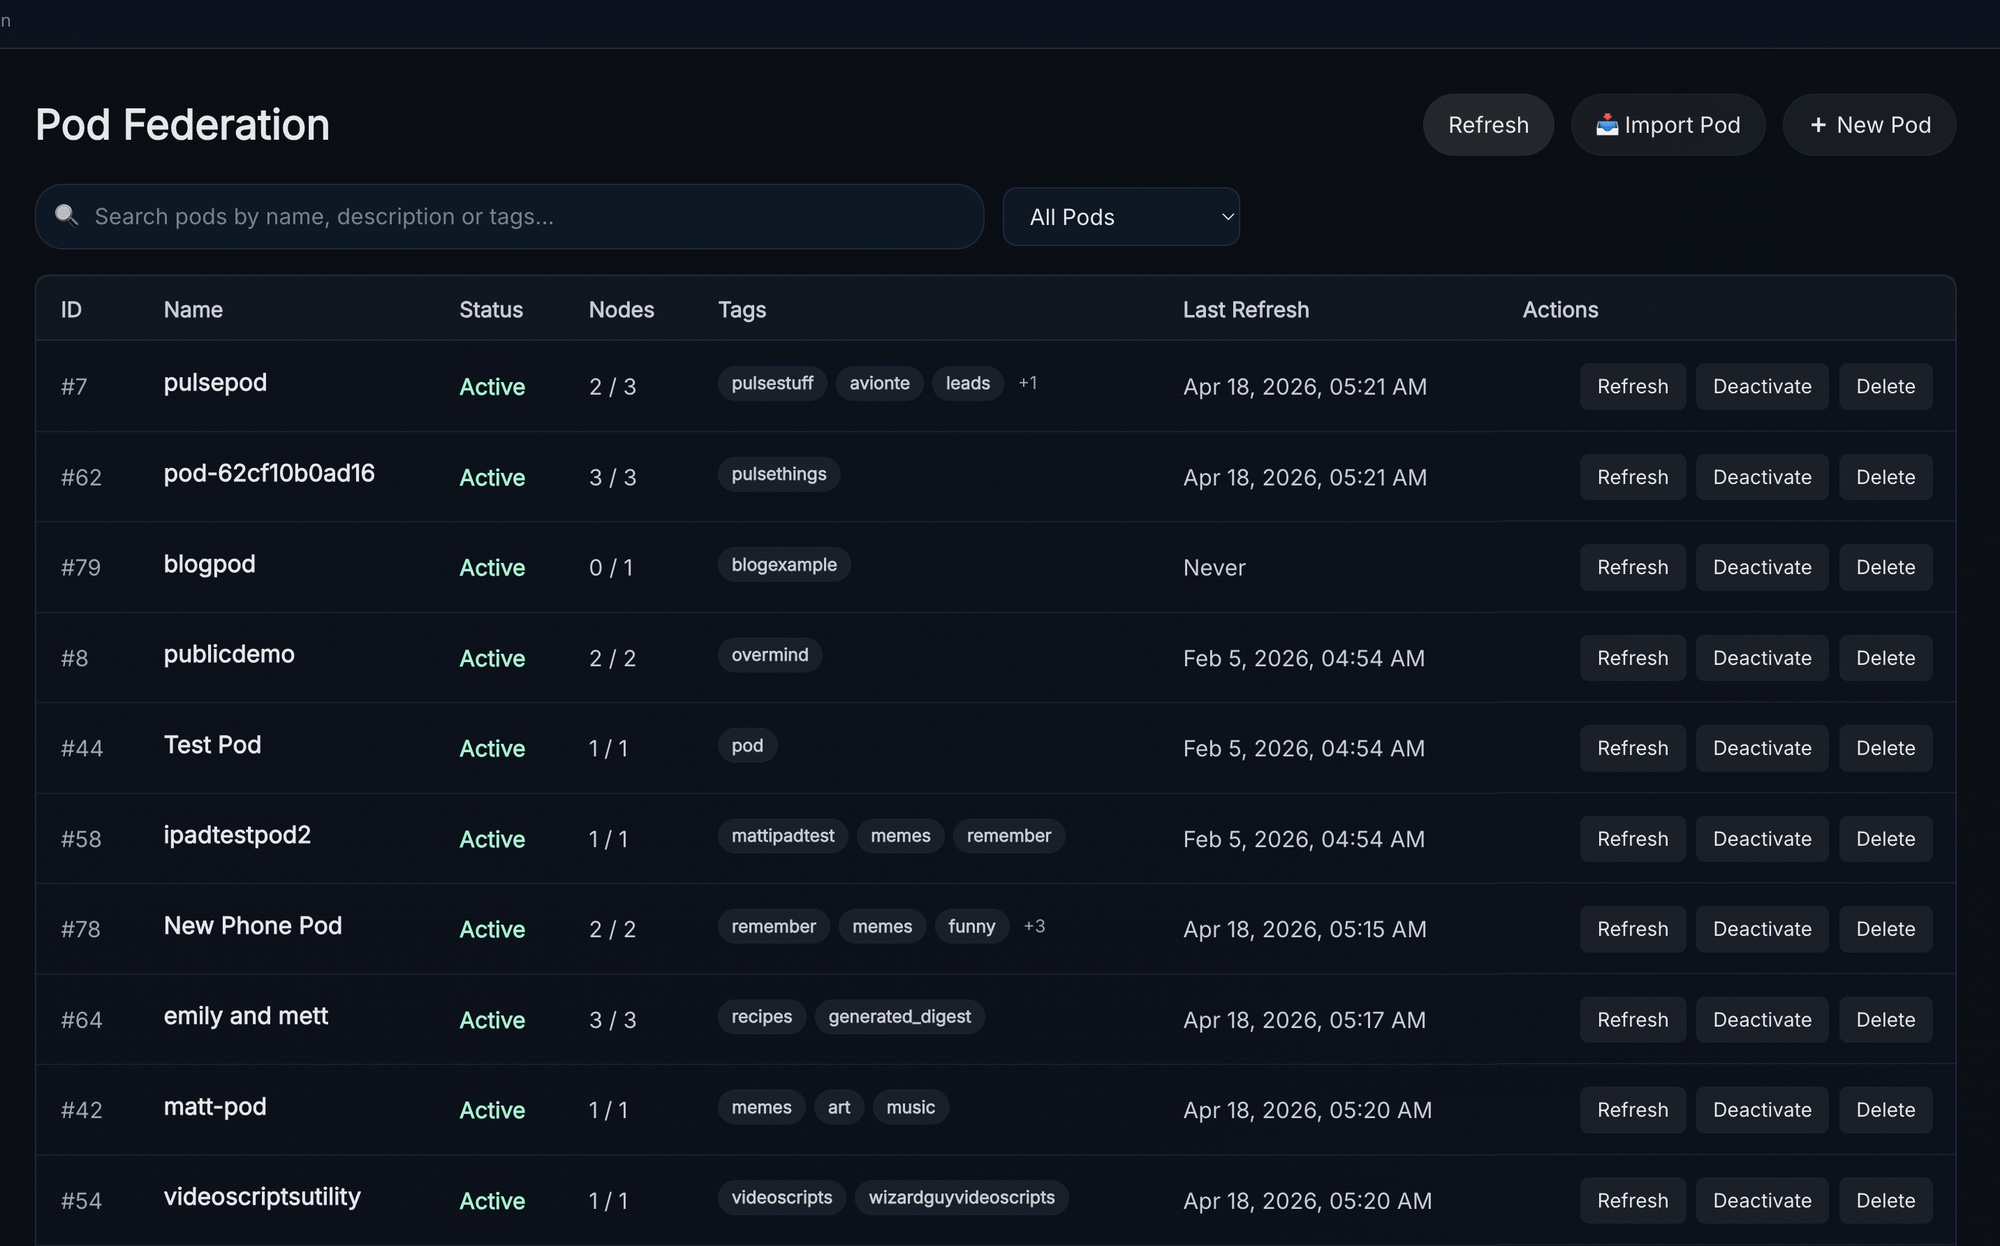Viewport: 2000px width, 1246px height.
Task: Expand the +3 tags on New Phone Pod
Action: click(x=1034, y=926)
